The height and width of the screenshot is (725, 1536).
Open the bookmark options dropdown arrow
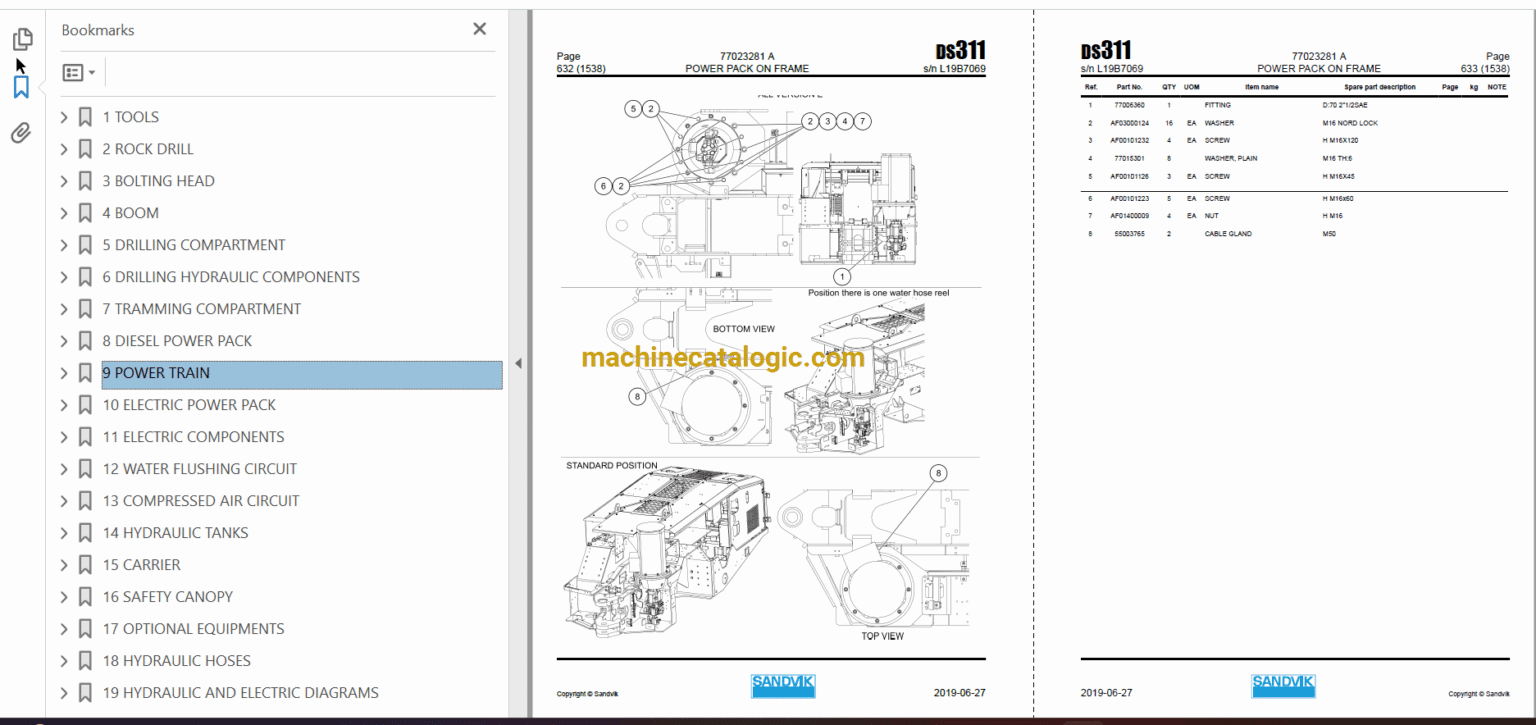[x=92, y=72]
